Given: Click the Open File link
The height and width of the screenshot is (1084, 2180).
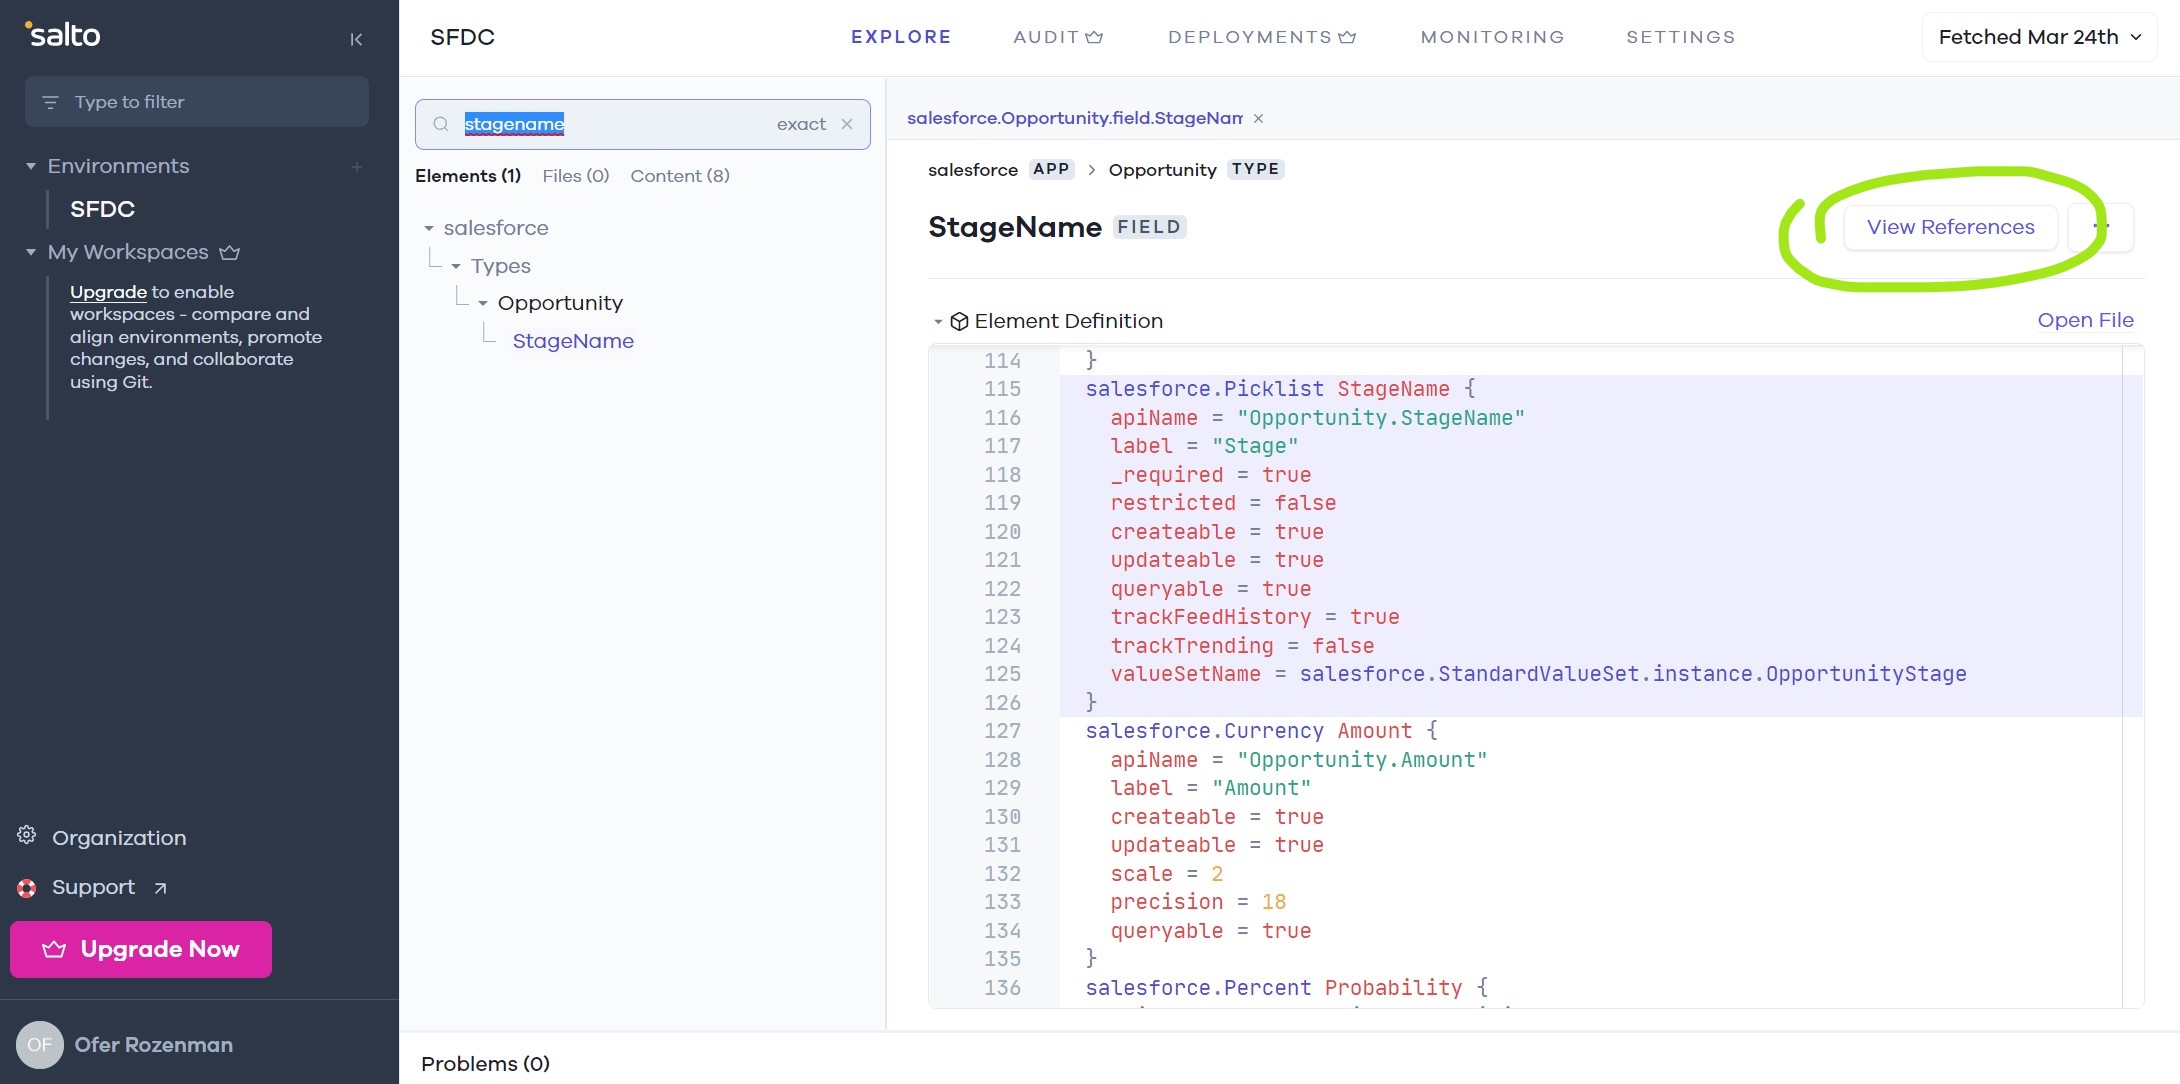Looking at the screenshot, I should pos(2085,320).
